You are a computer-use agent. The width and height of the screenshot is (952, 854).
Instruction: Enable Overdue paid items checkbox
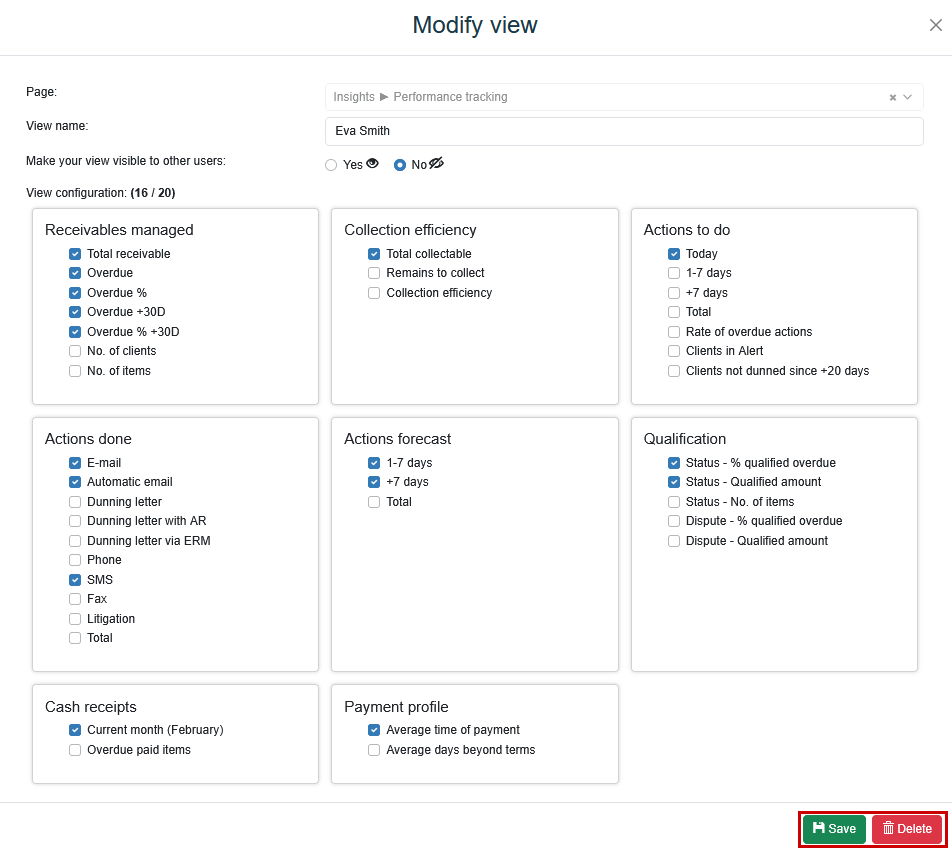[75, 750]
